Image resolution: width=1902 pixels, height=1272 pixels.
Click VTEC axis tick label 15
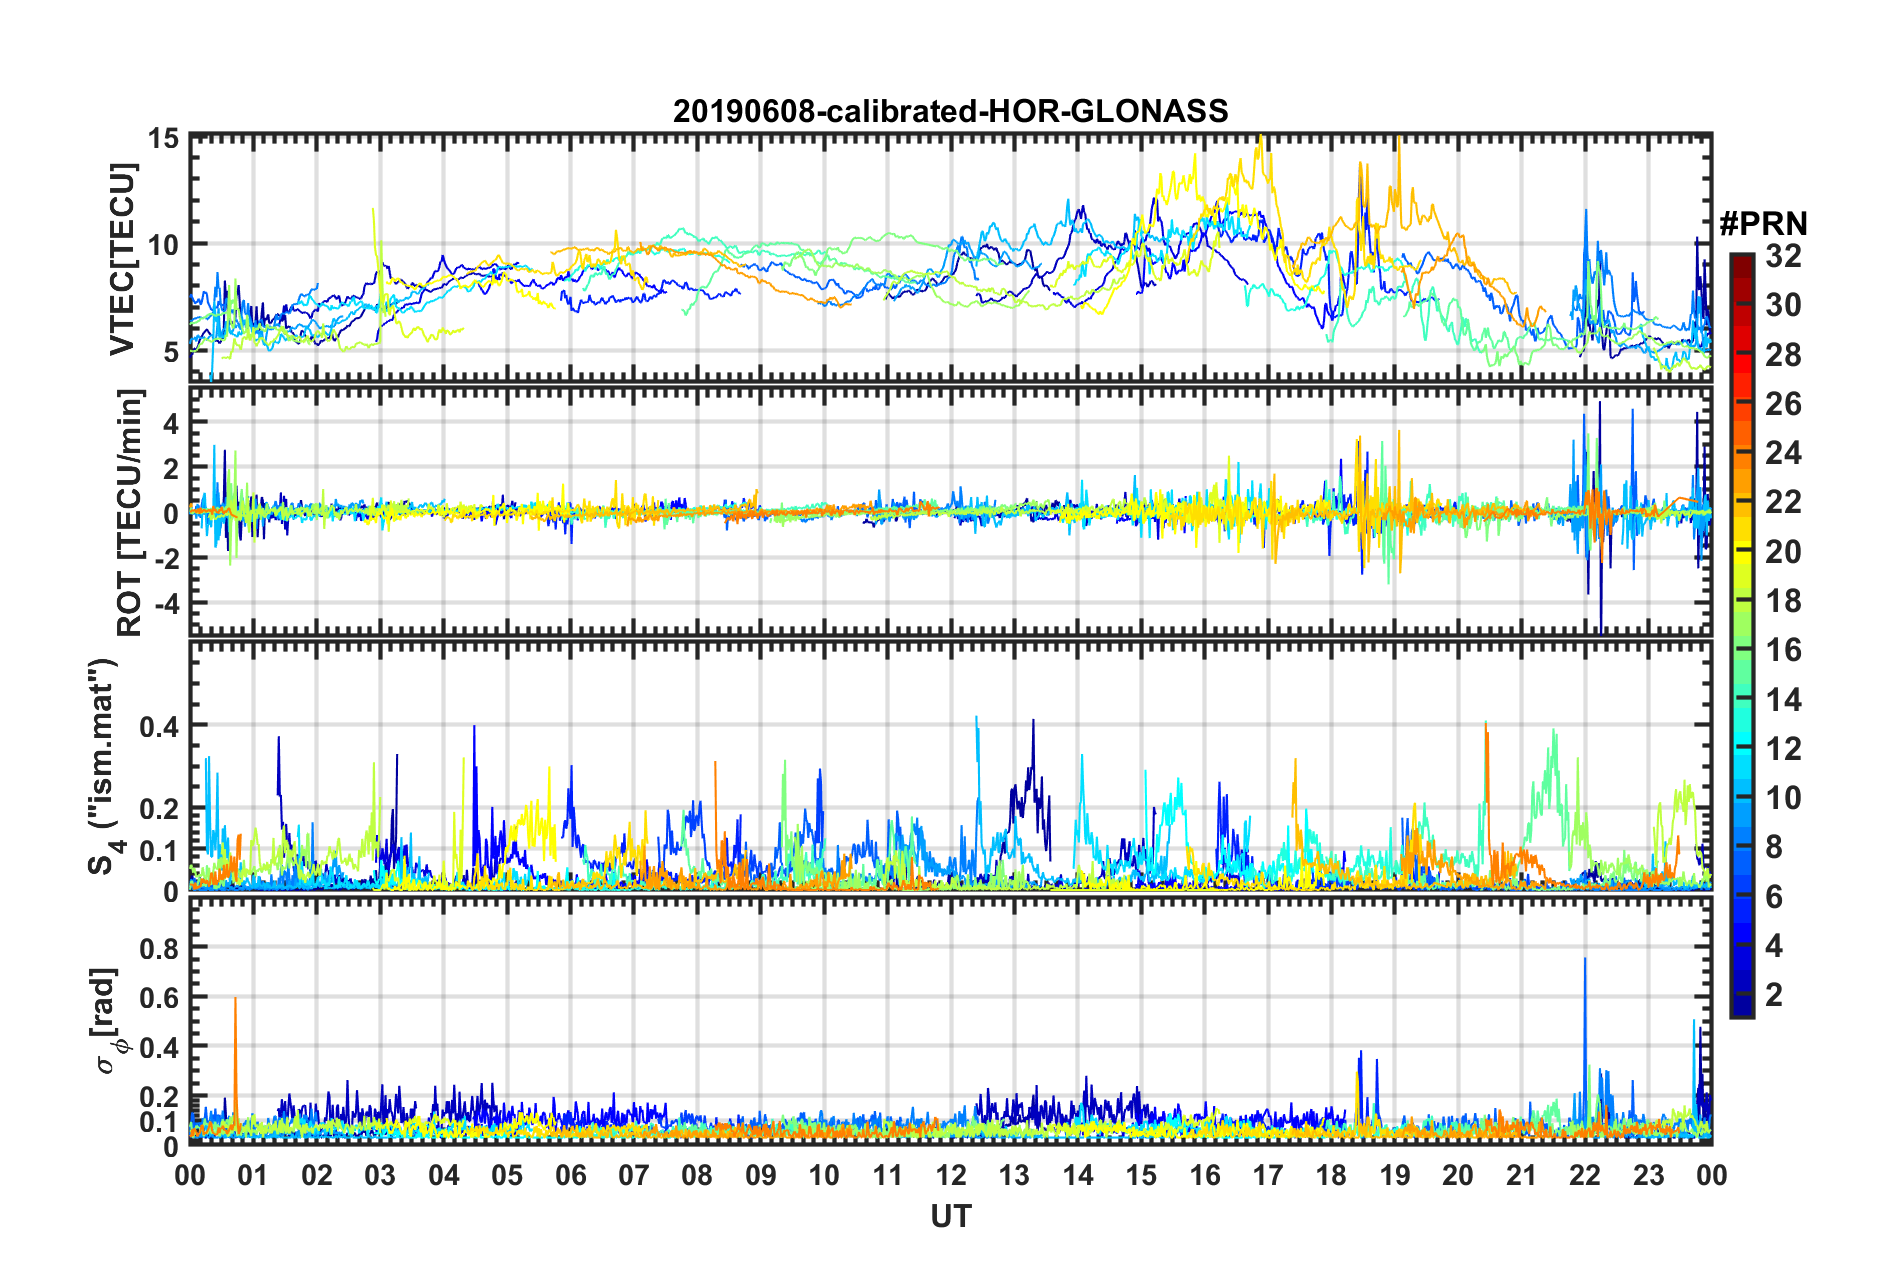pyautogui.click(x=164, y=138)
